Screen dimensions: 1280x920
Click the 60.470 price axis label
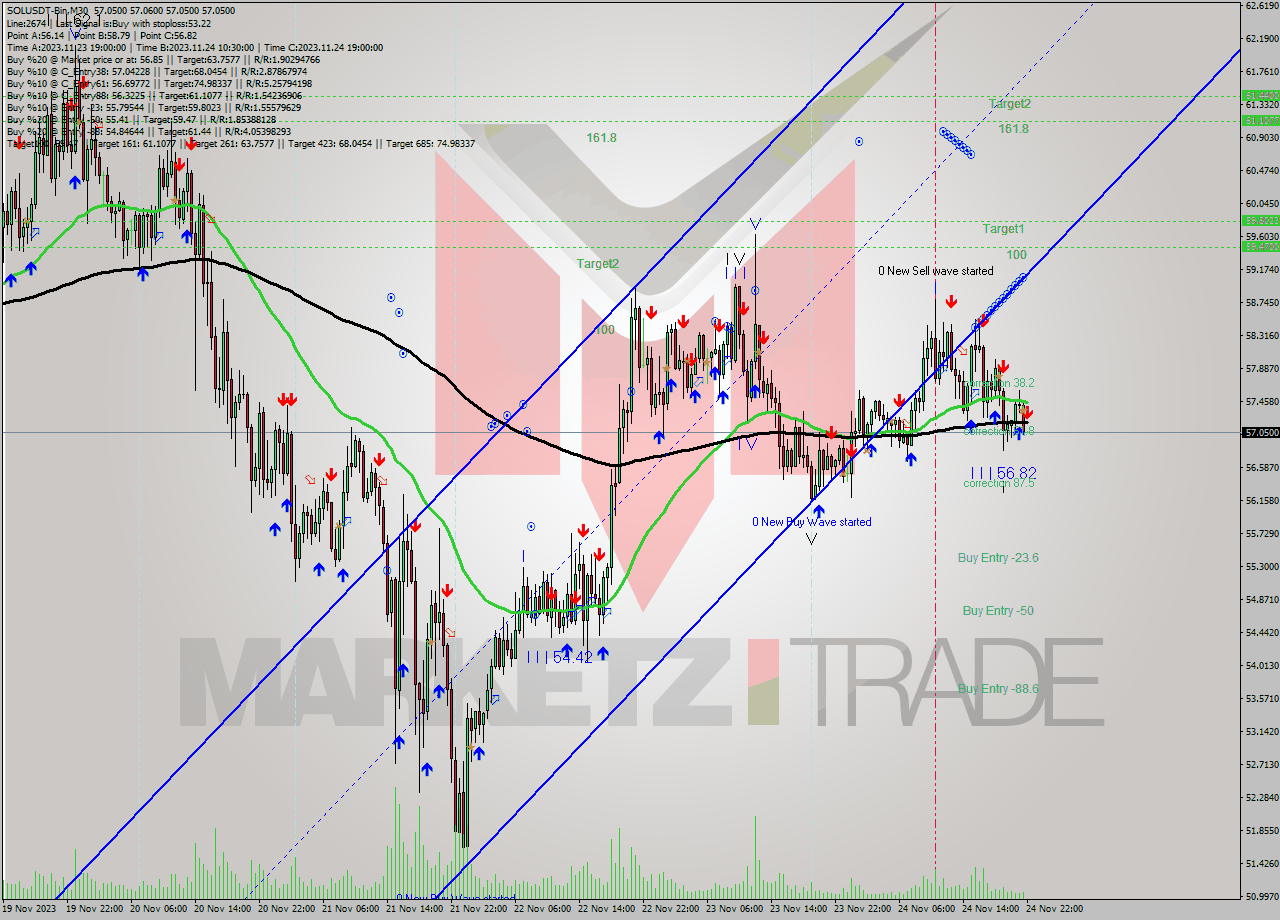tap(1260, 171)
